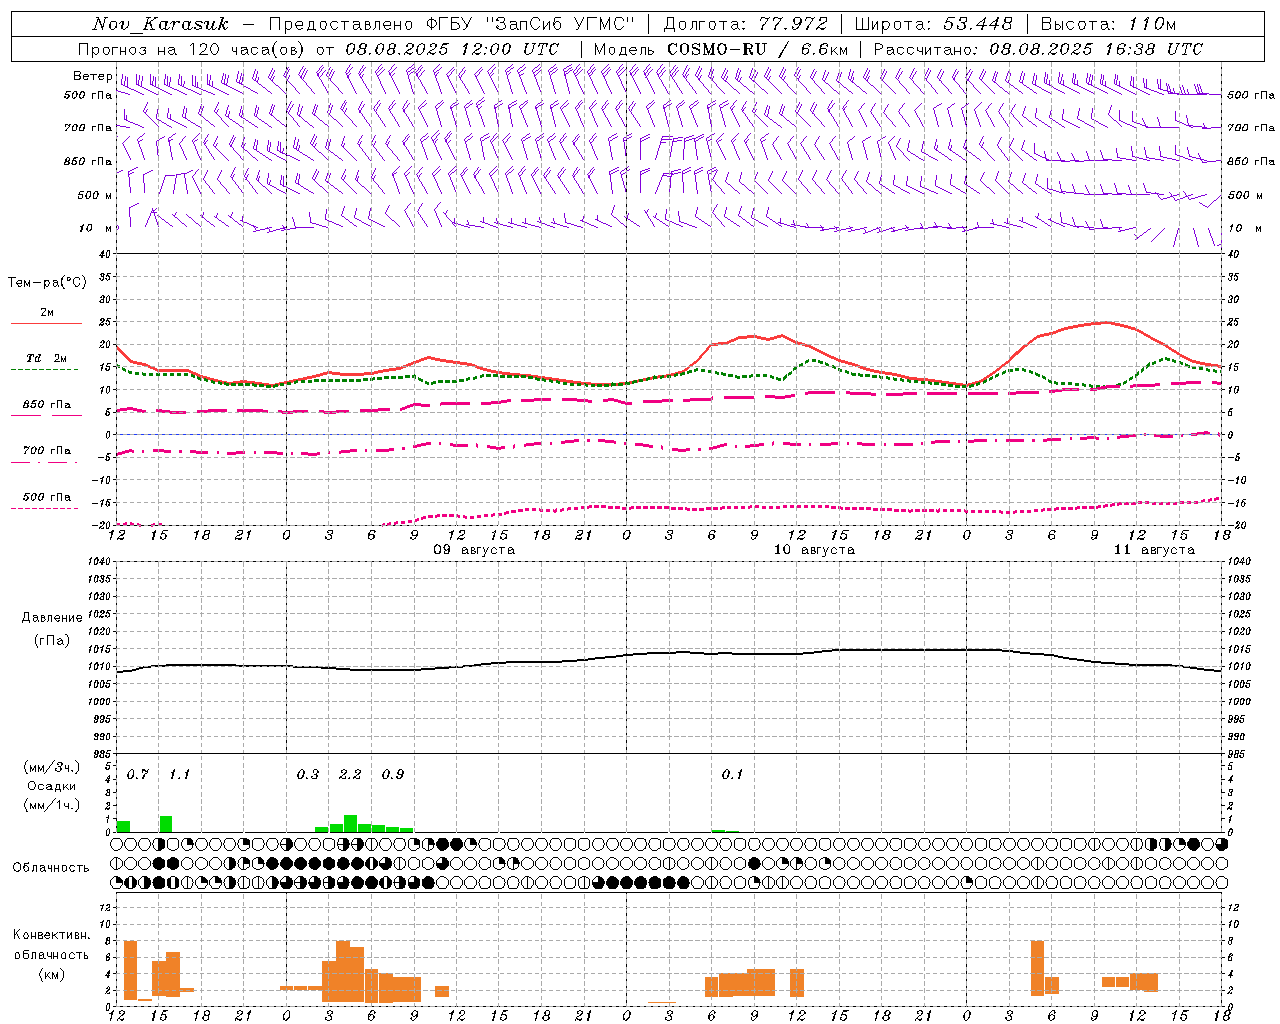Click the Td 2м legend label
The image size is (1280, 1024).
pyautogui.click(x=47, y=358)
